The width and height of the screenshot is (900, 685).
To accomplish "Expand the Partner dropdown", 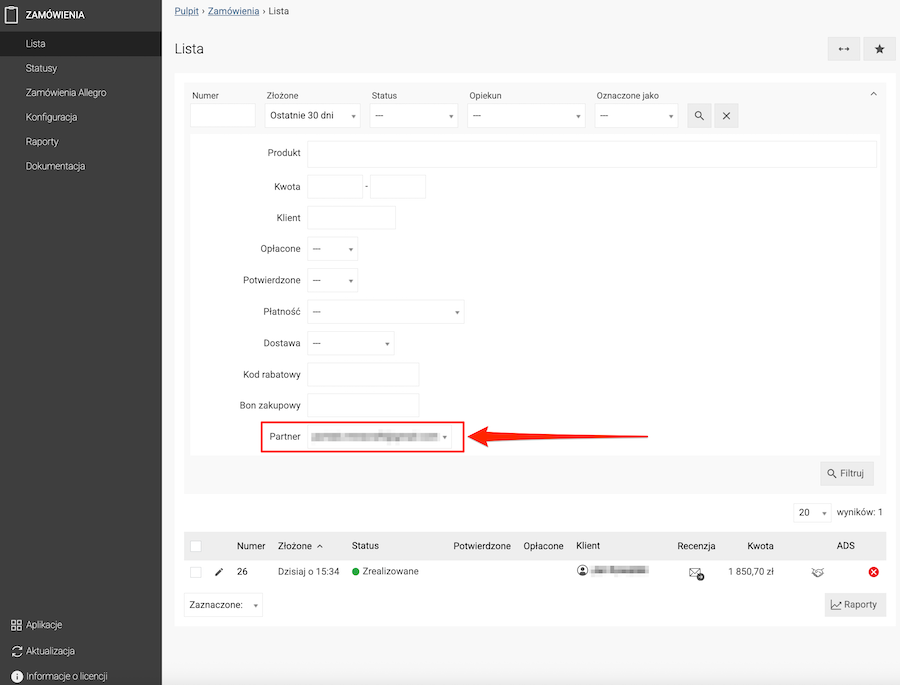I will click(379, 437).
